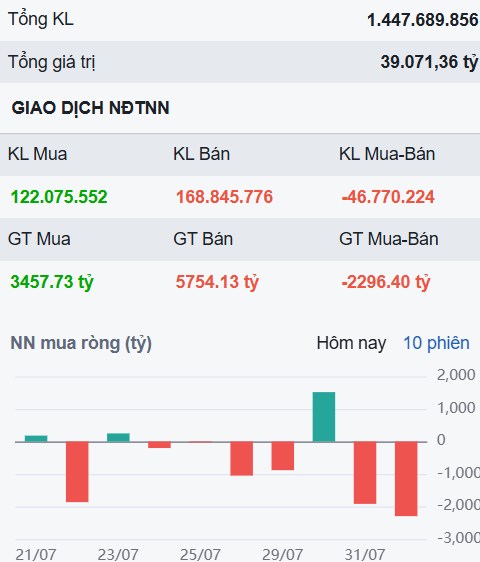Click the last and longest red bar
Viewport: 480px width, 562px height.
pyautogui.click(x=406, y=479)
